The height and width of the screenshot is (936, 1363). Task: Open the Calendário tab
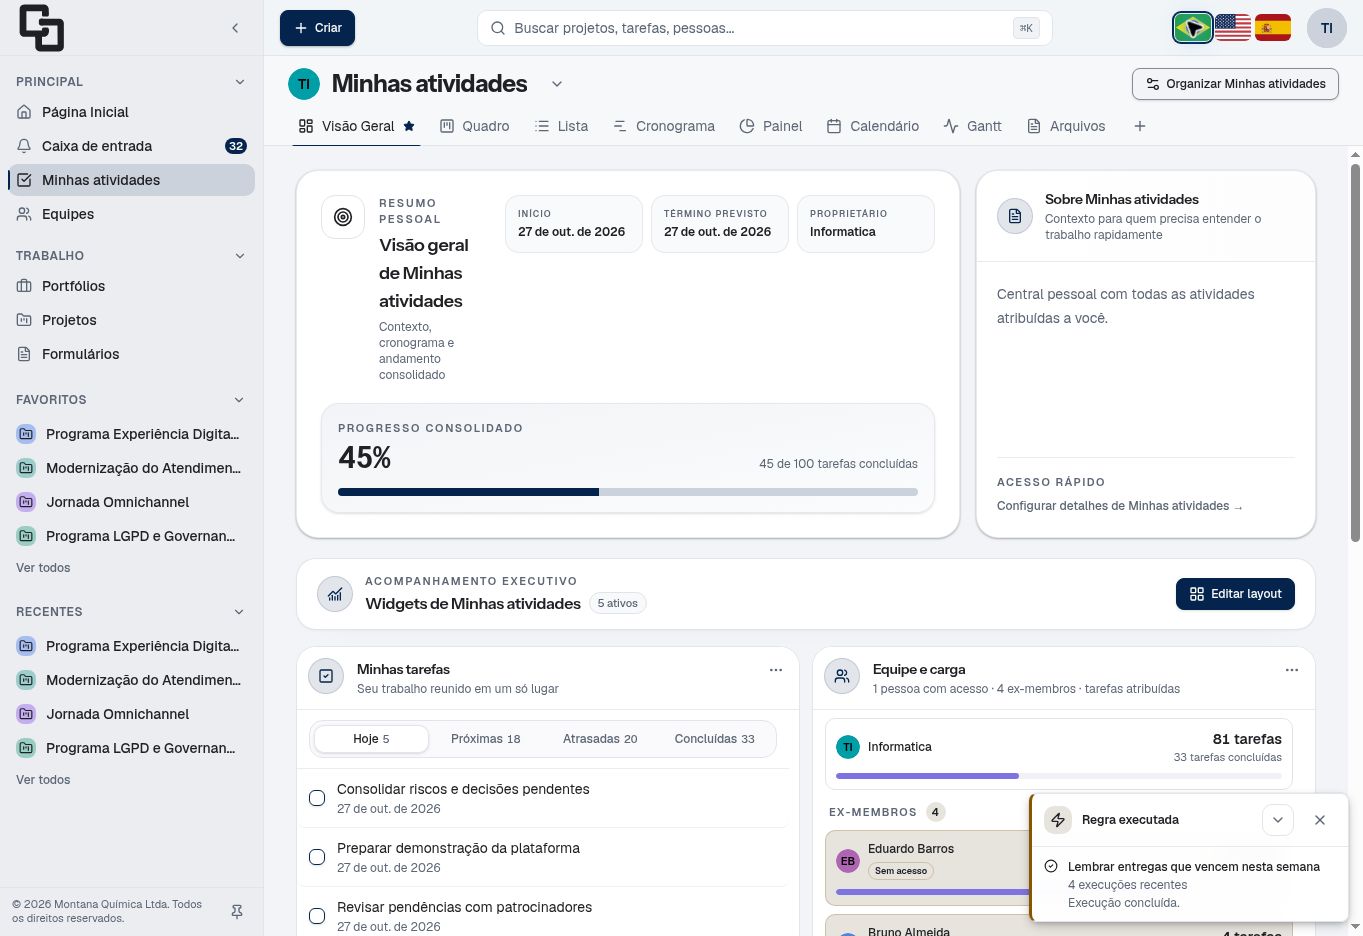(x=873, y=126)
